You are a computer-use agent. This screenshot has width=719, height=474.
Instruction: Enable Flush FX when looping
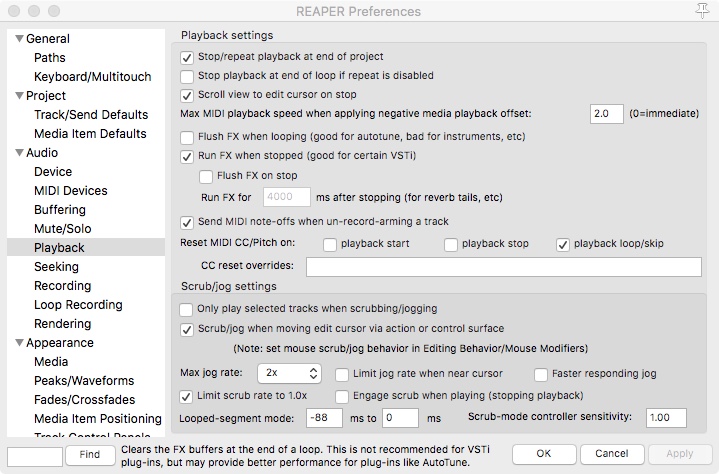[x=187, y=137]
